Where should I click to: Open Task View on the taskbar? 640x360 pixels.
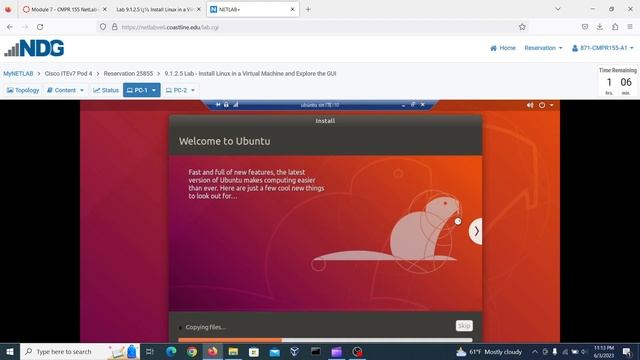point(150,351)
